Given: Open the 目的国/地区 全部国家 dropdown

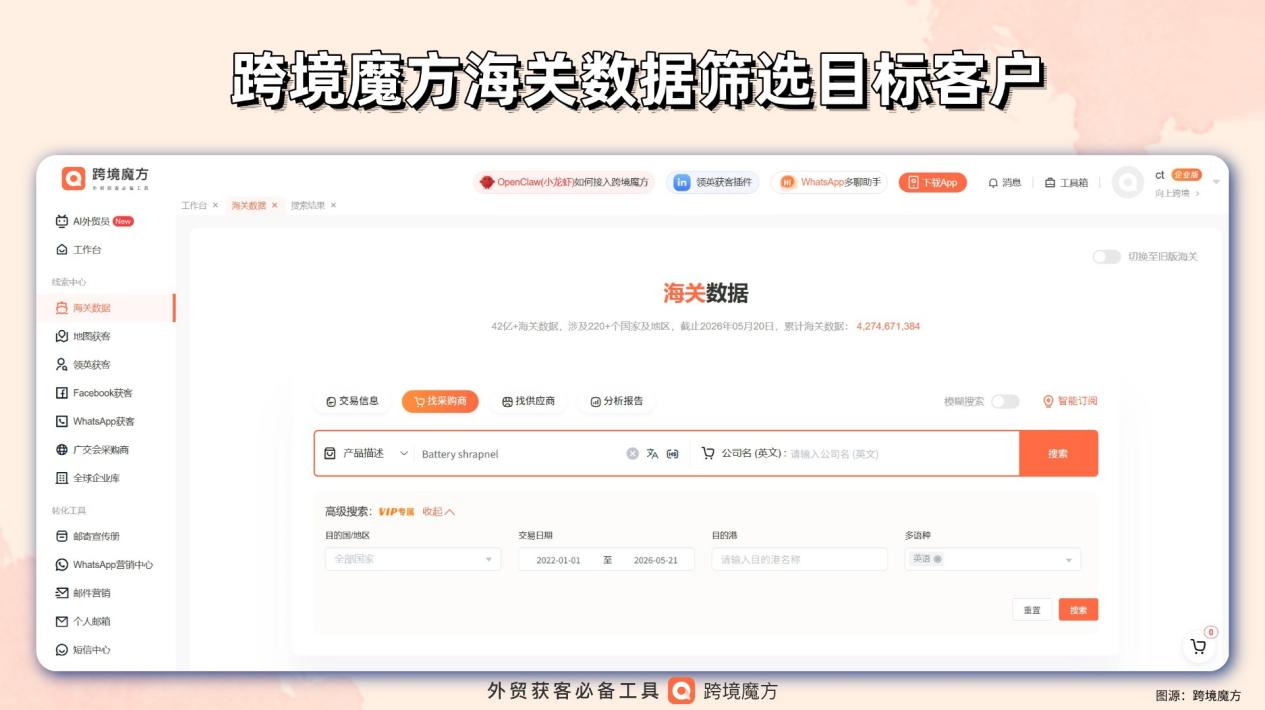Looking at the screenshot, I should coord(413,559).
